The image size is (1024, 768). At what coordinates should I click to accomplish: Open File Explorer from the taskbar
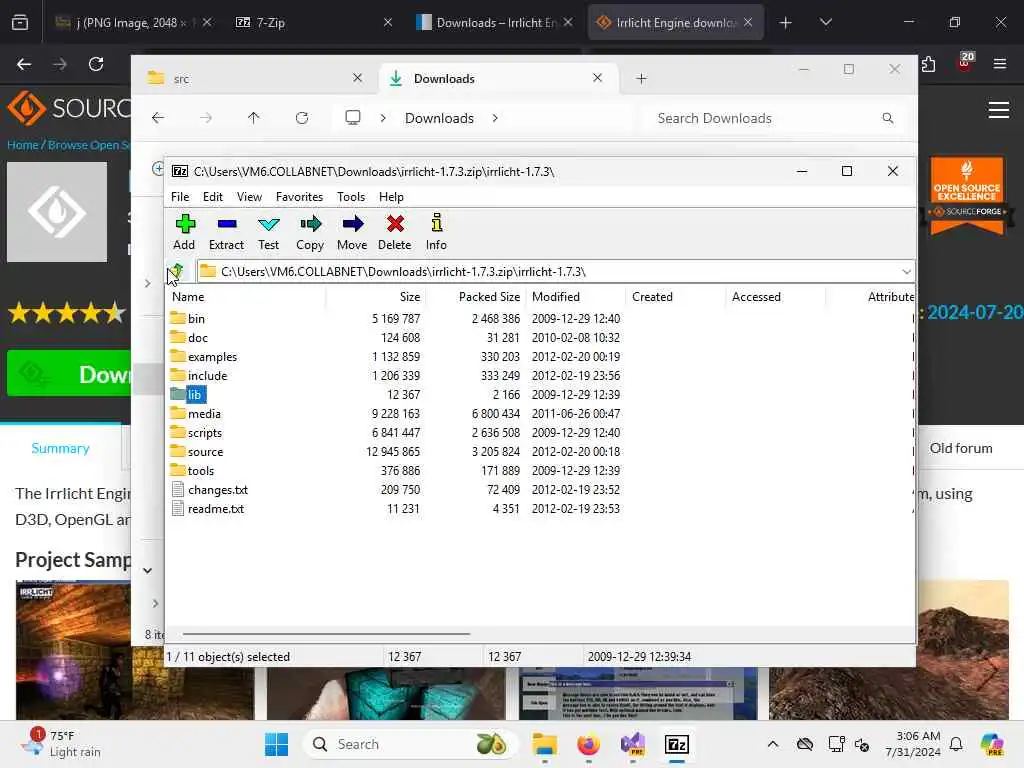(x=544, y=744)
